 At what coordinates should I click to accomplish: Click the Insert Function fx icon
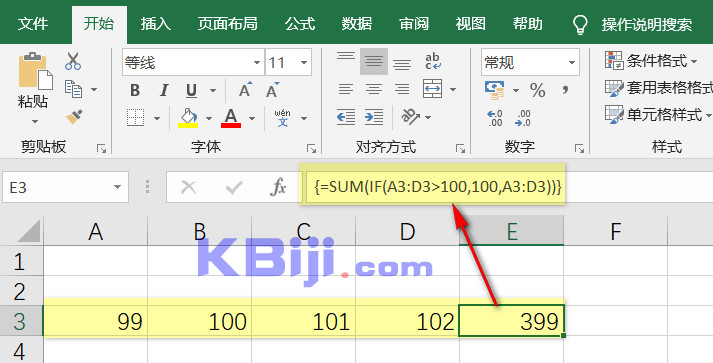click(x=278, y=187)
